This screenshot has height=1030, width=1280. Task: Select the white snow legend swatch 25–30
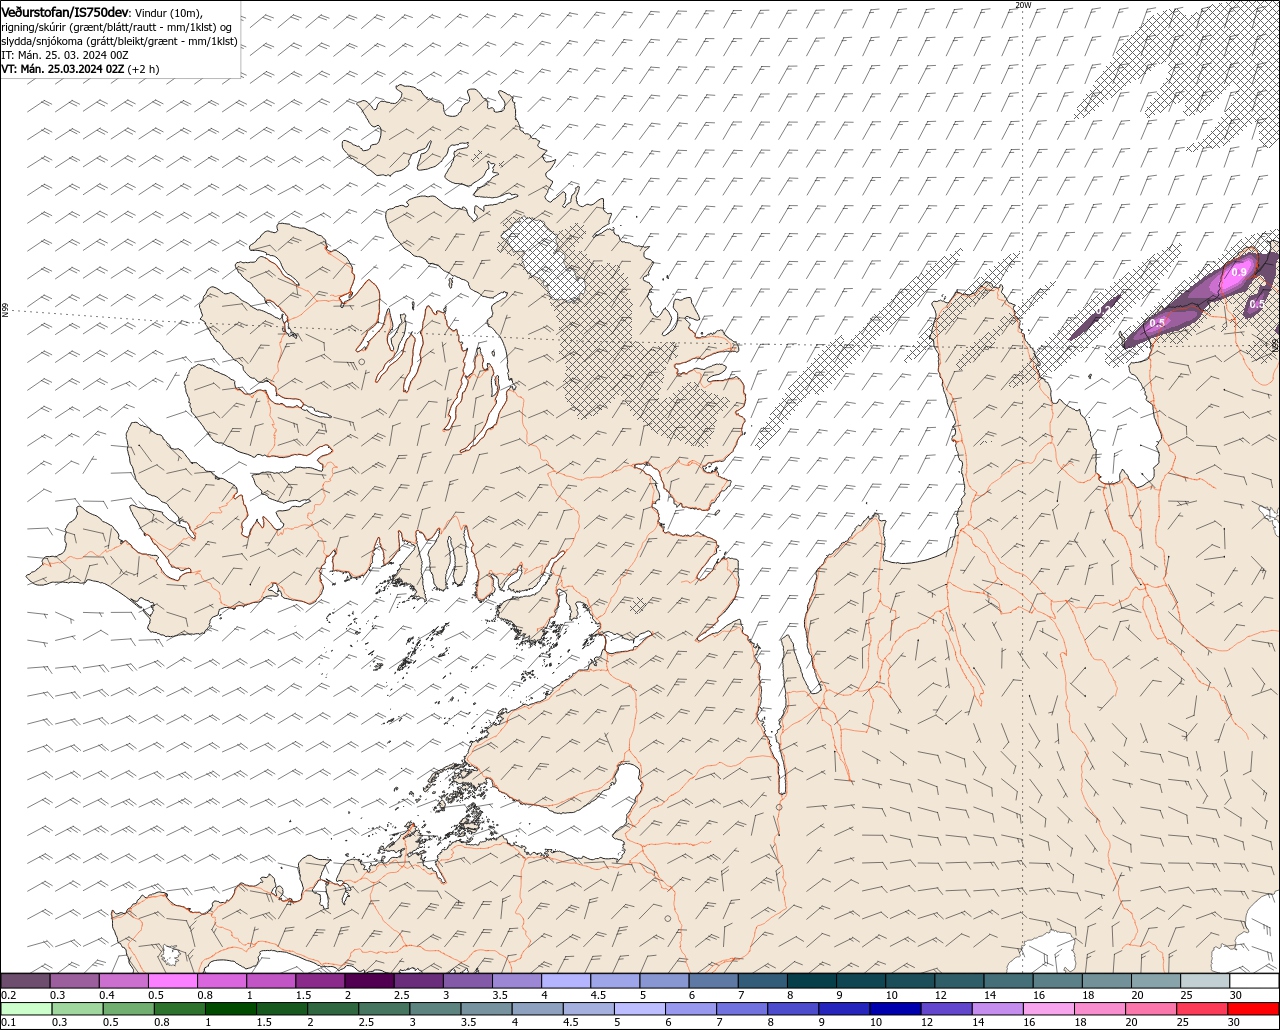(x=1205, y=981)
